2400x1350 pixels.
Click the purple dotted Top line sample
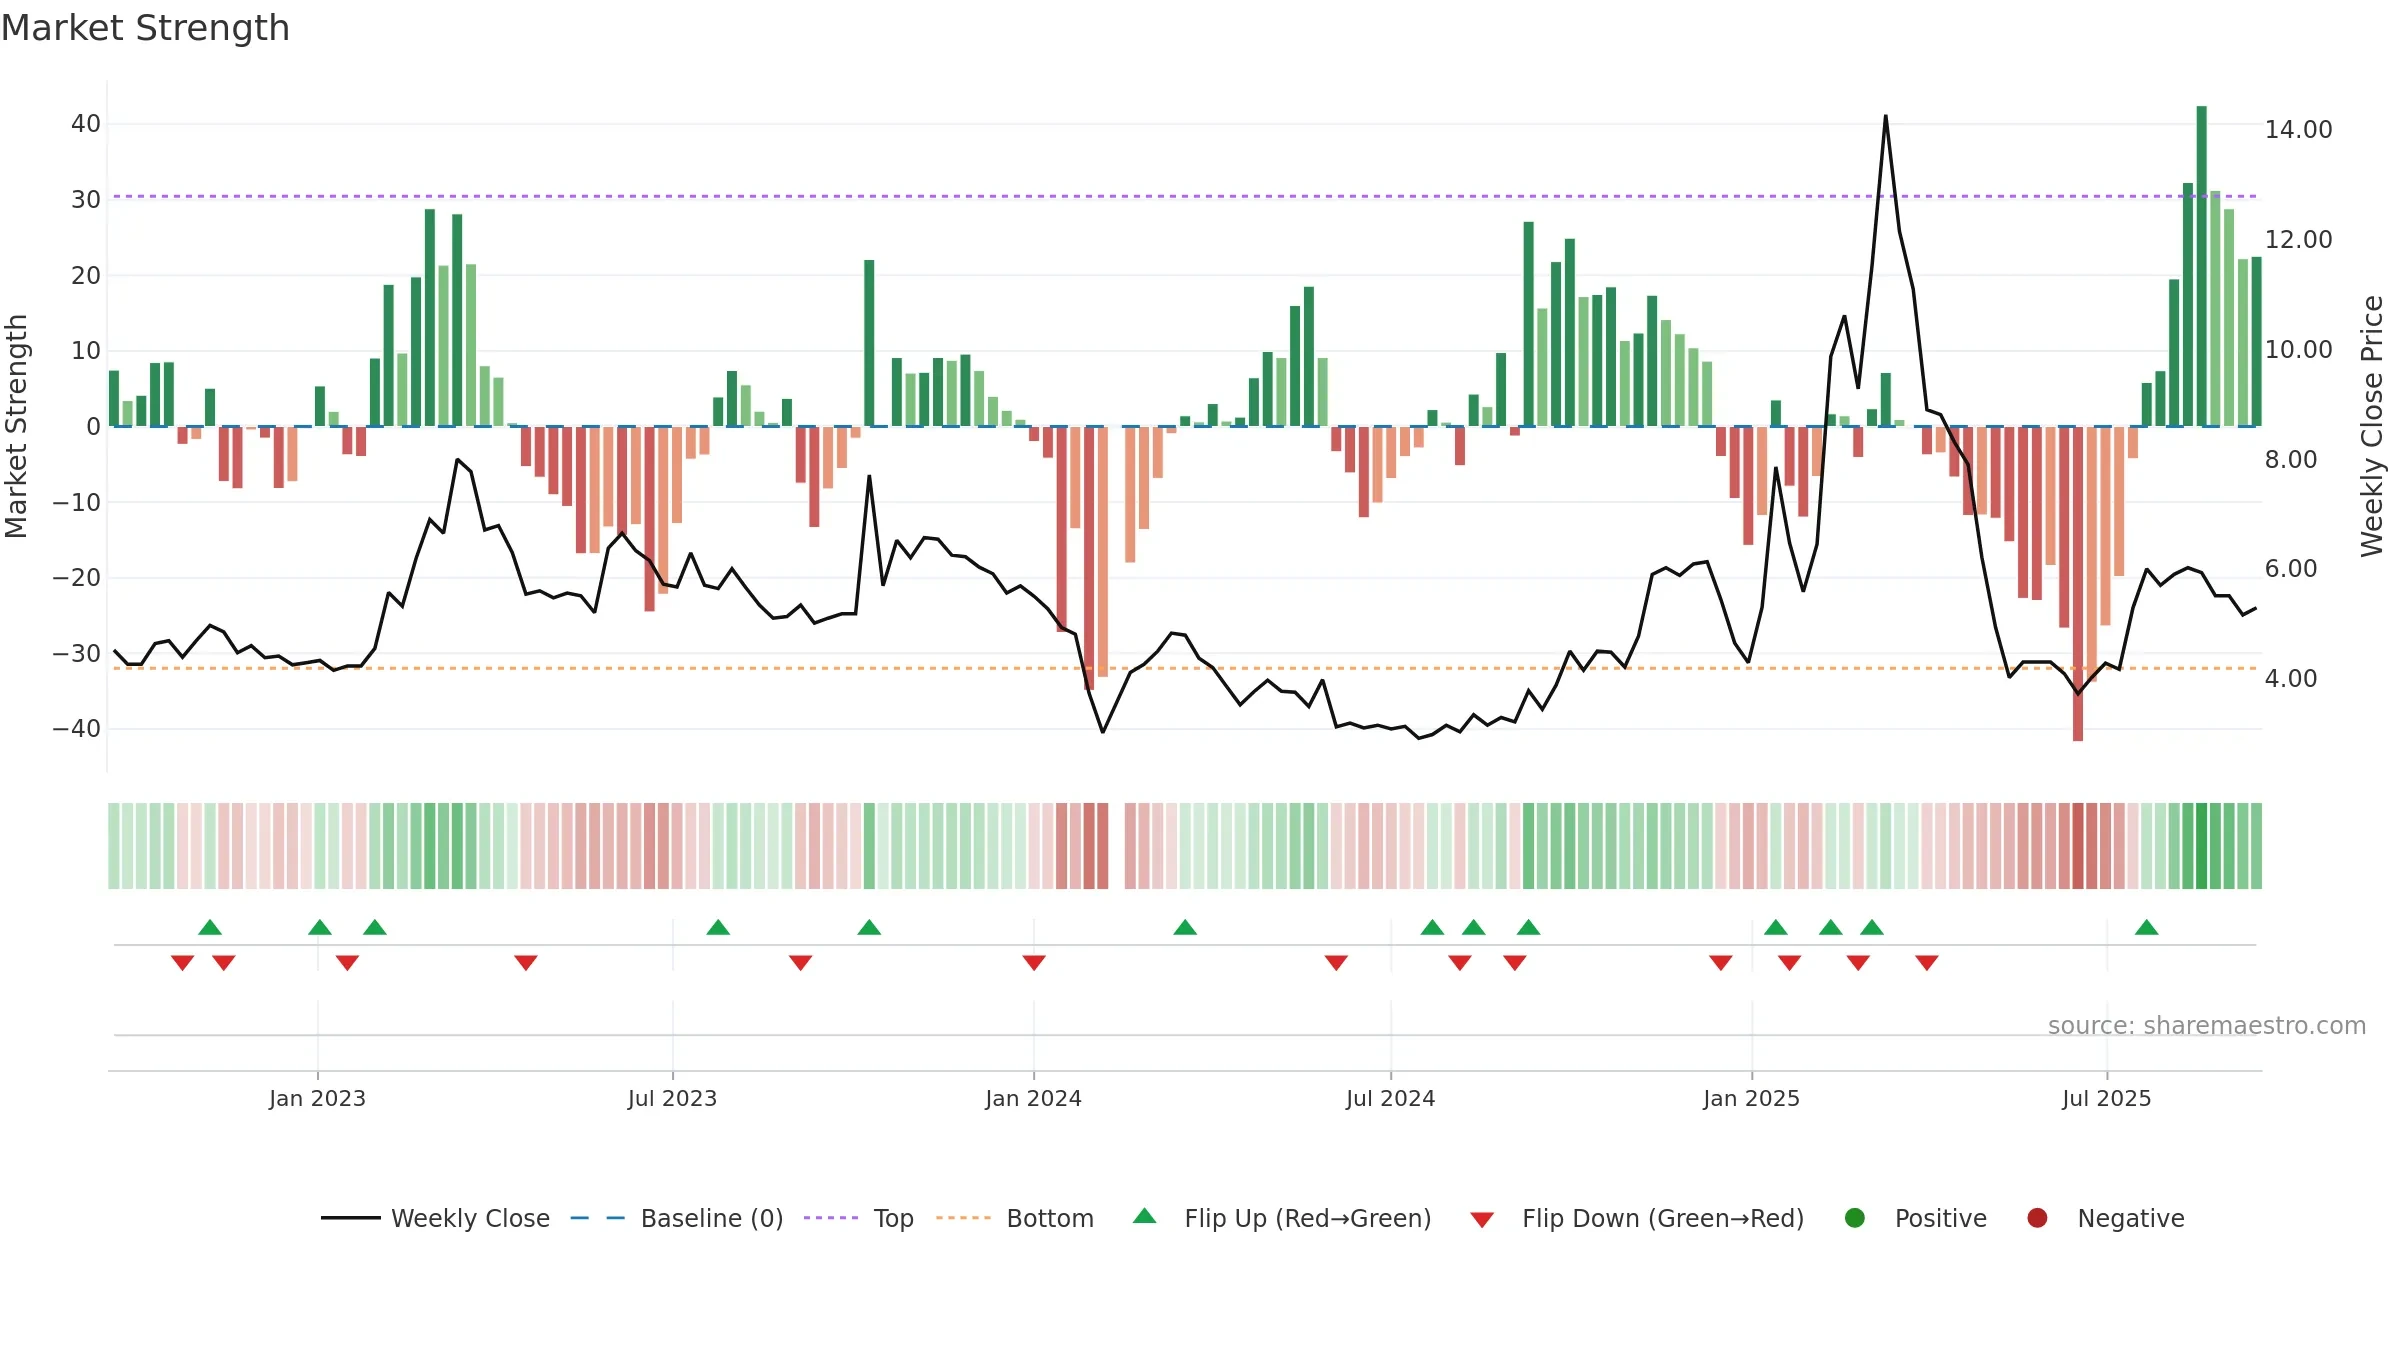(831, 1218)
